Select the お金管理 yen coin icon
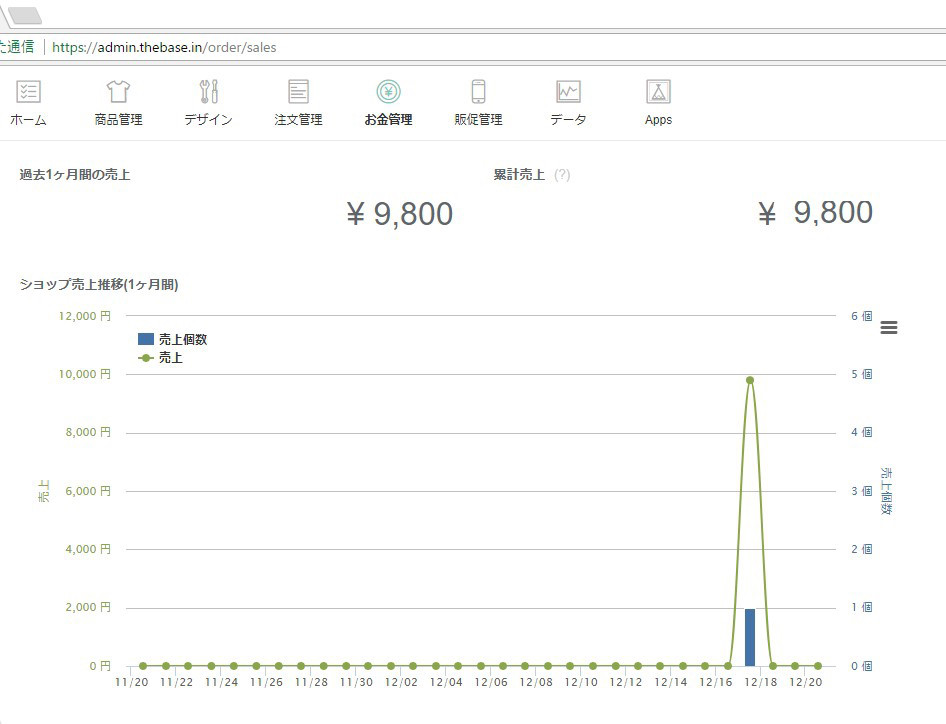 (x=389, y=92)
